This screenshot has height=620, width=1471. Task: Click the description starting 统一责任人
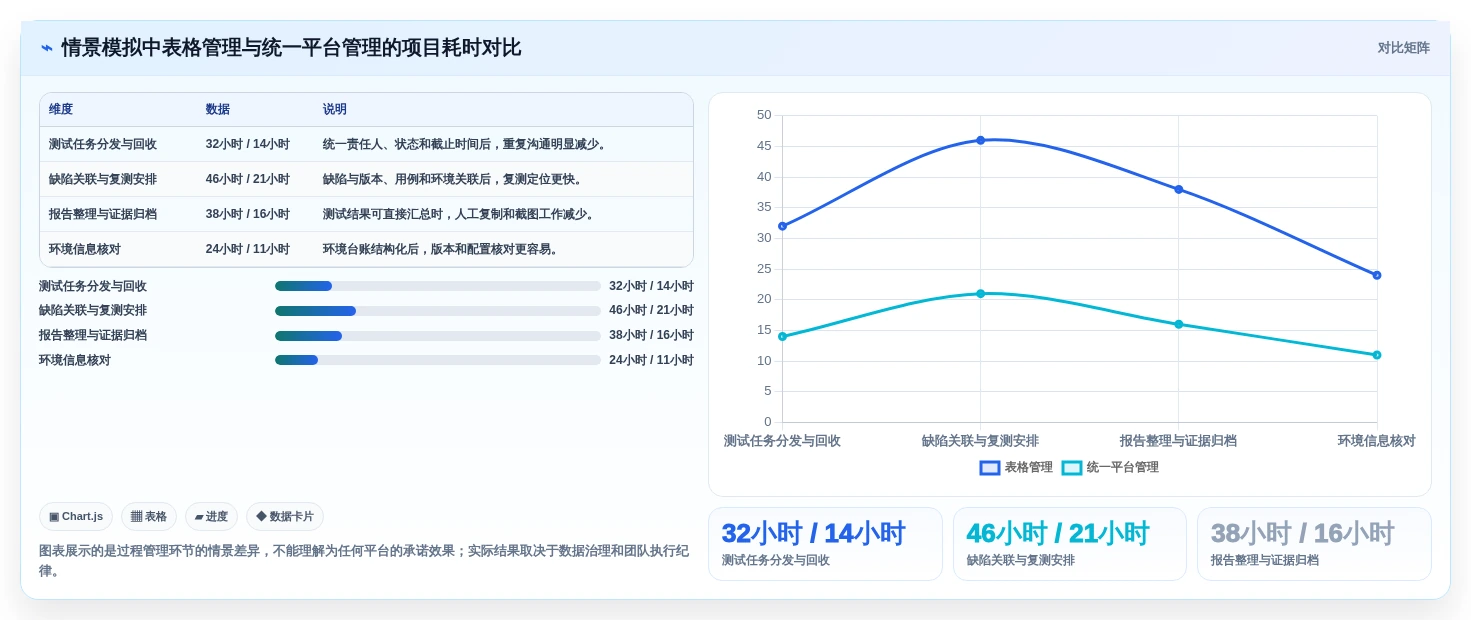click(x=466, y=144)
